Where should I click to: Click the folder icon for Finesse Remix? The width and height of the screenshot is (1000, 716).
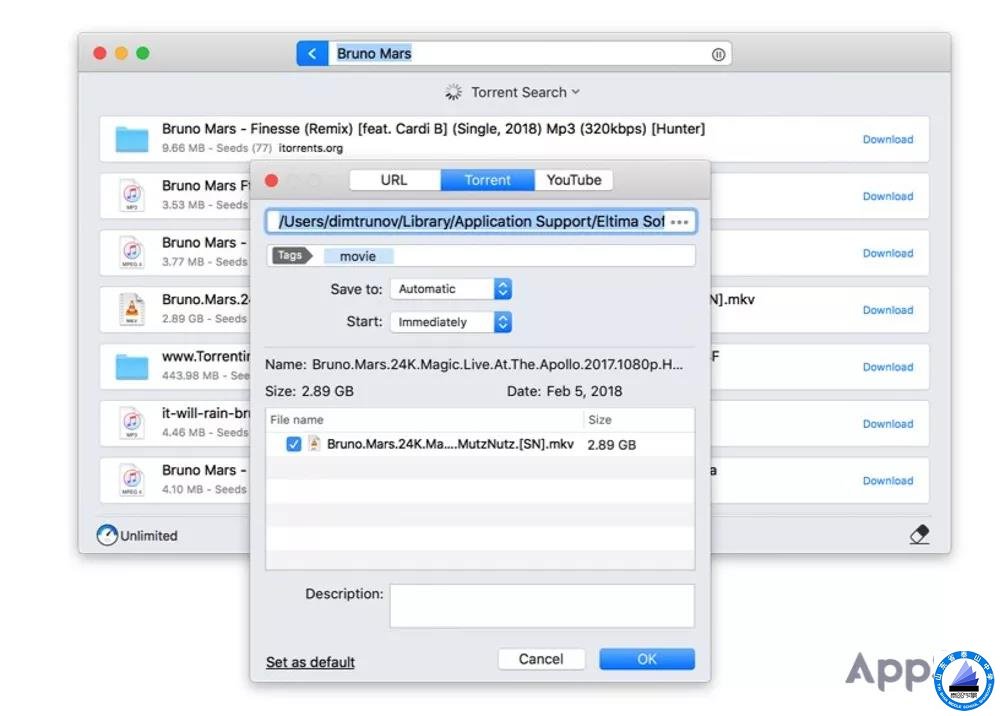point(132,139)
